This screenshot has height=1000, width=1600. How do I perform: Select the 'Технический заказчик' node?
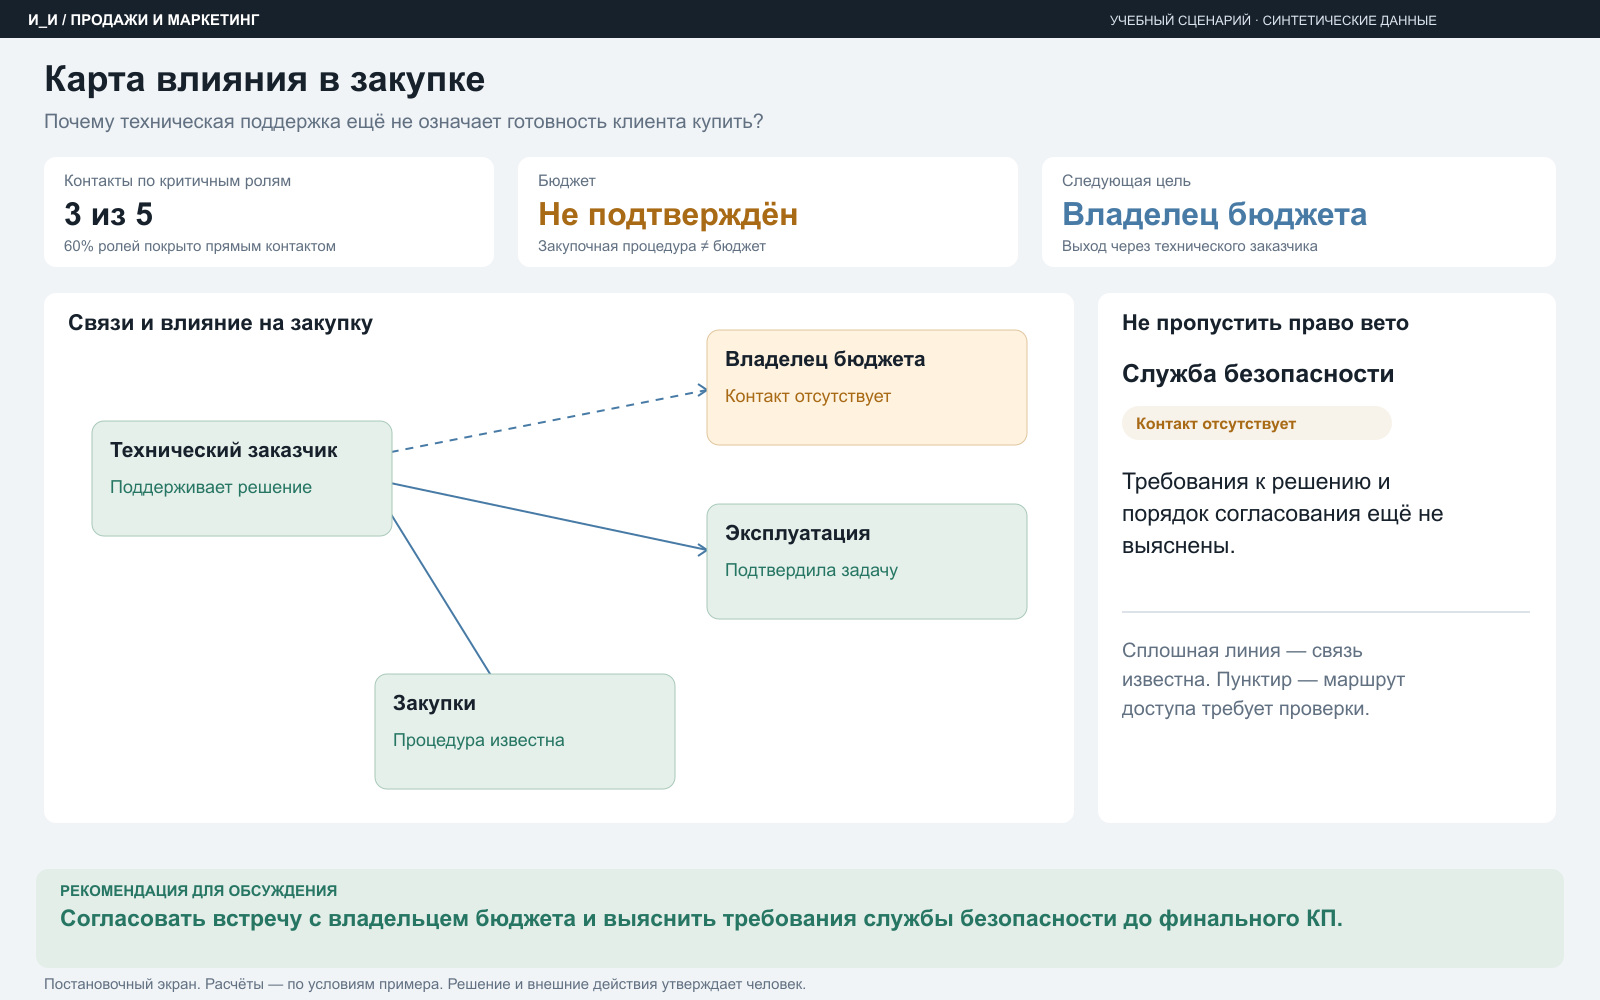tap(242, 478)
